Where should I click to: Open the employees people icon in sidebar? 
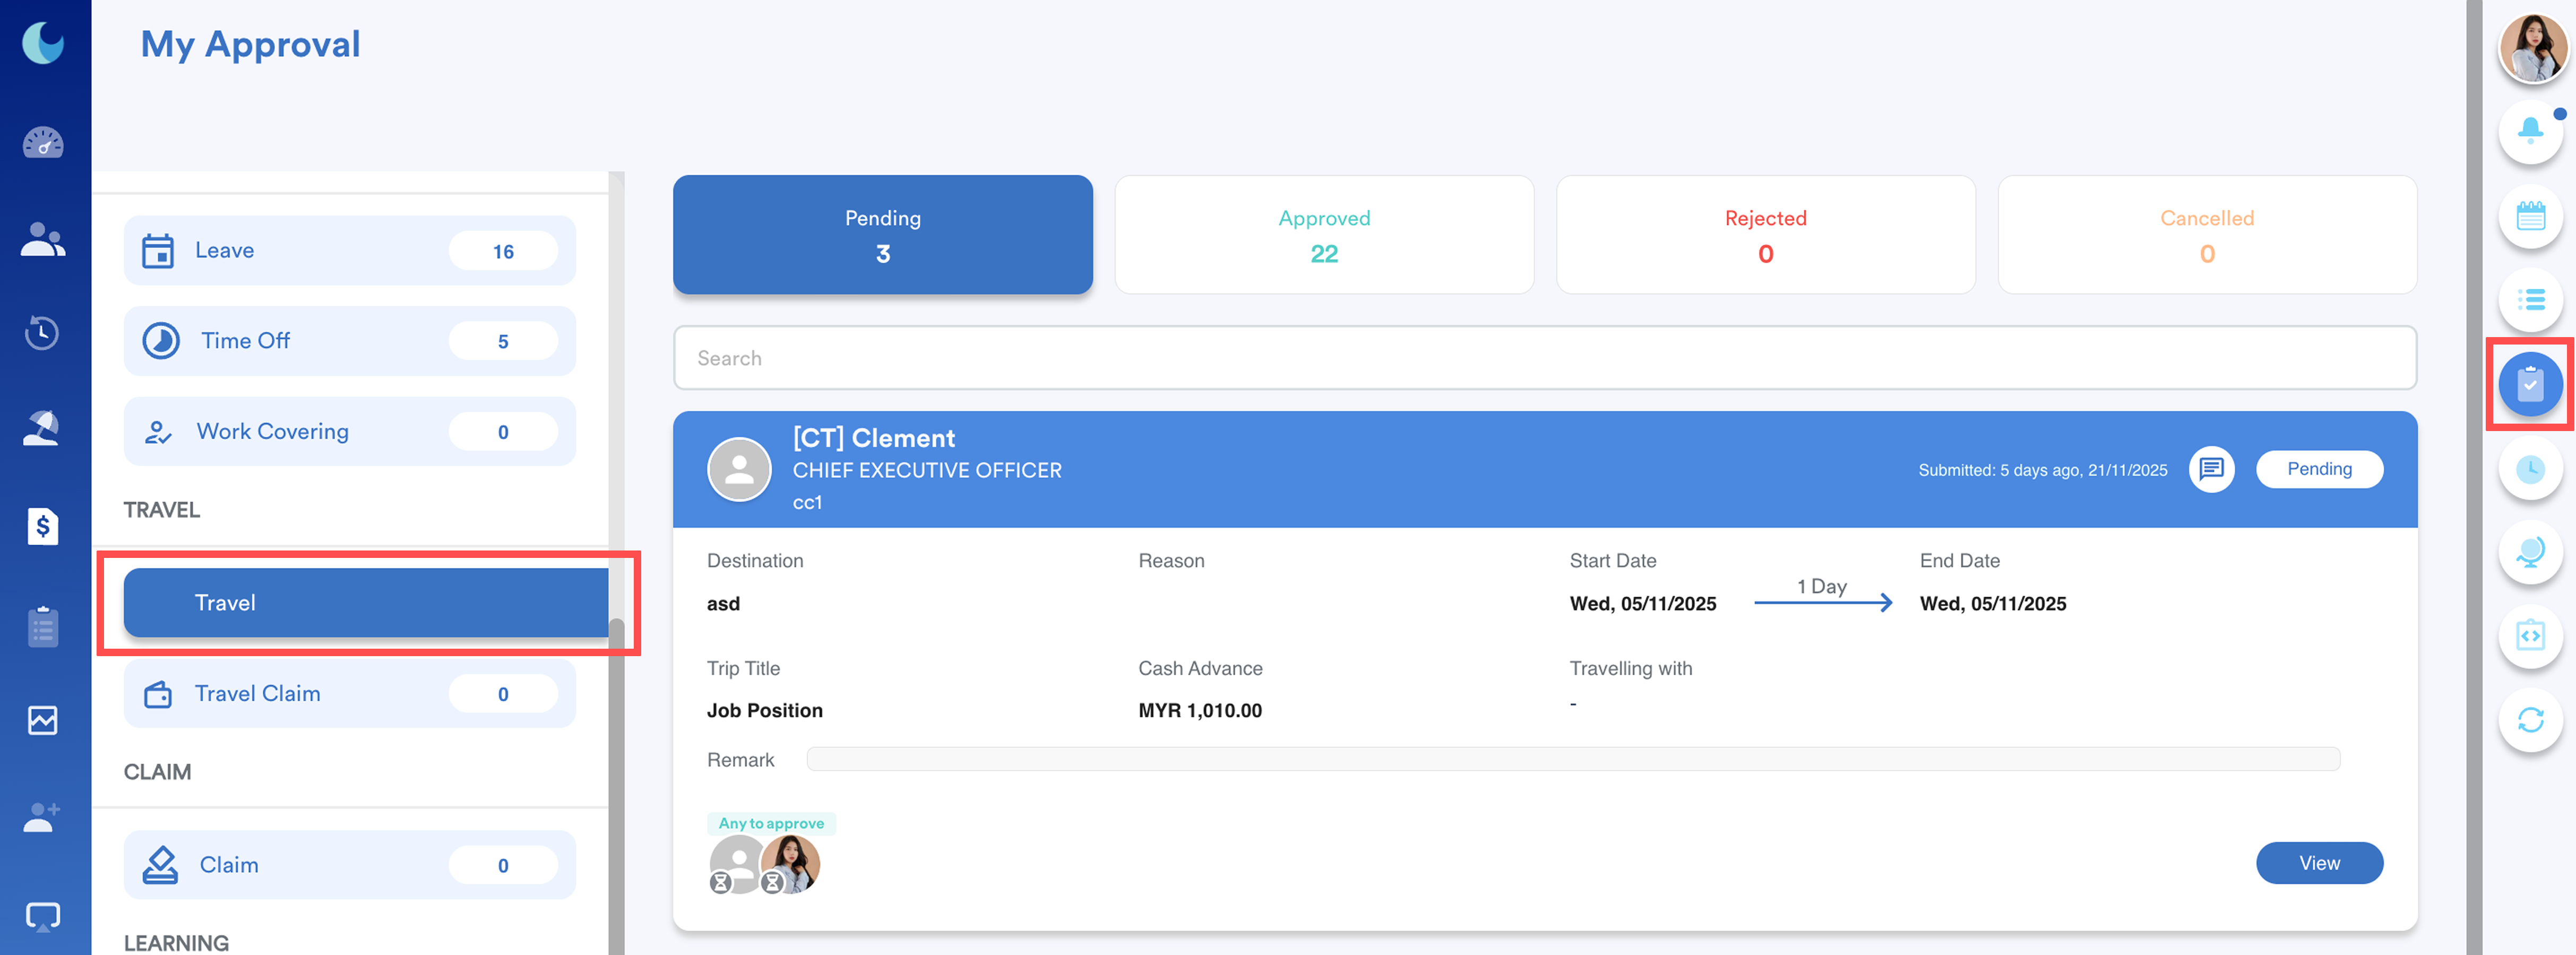(x=43, y=239)
